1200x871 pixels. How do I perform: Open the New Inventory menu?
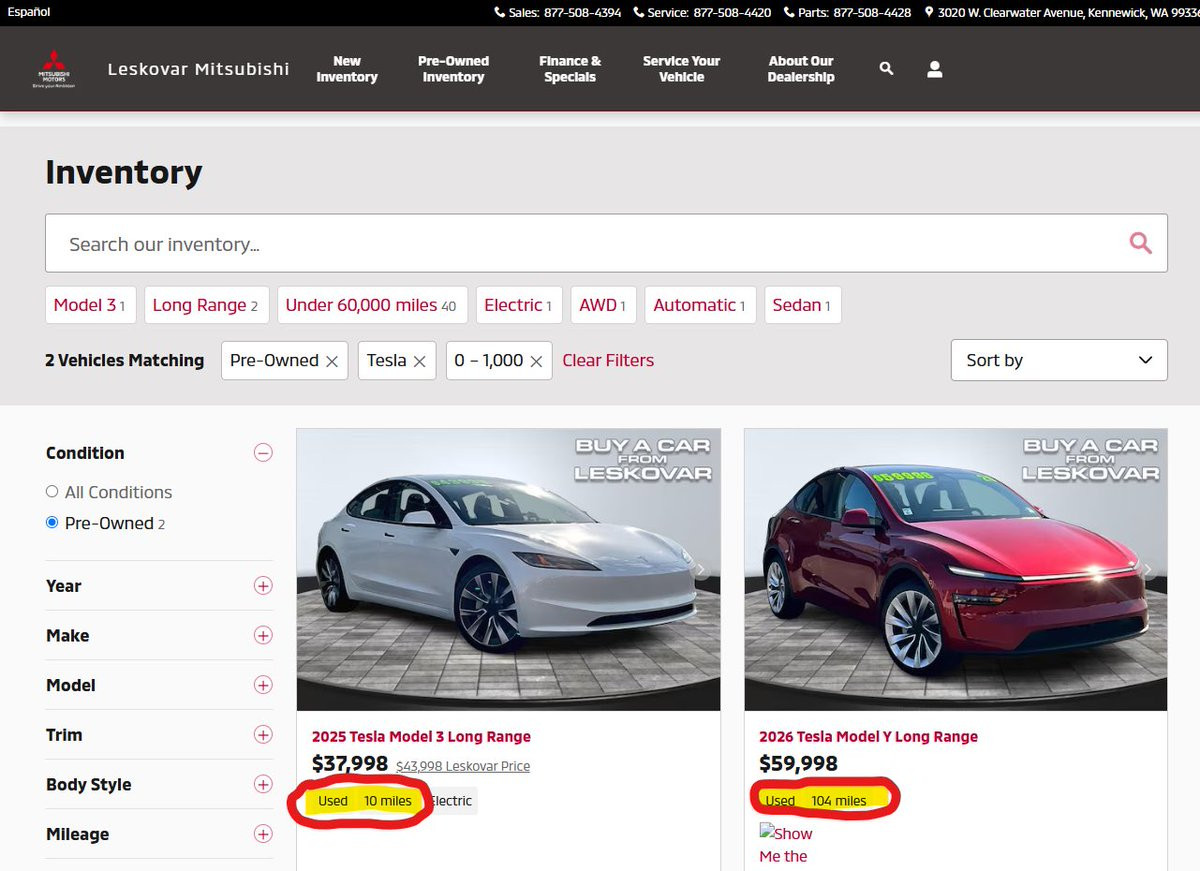(347, 69)
